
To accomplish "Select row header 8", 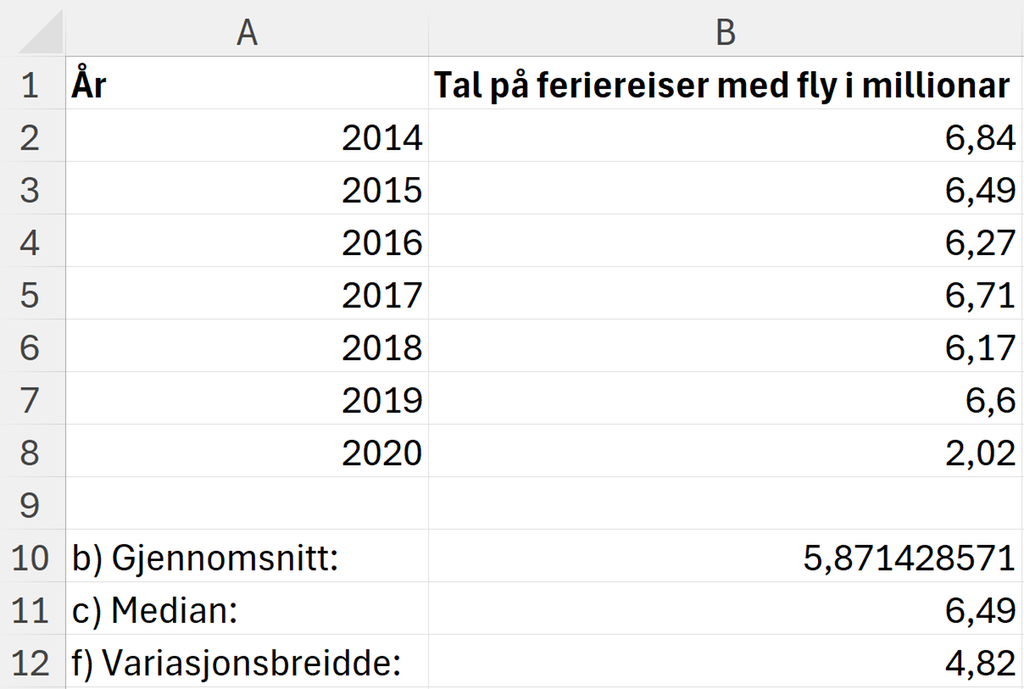I will tap(32, 452).
